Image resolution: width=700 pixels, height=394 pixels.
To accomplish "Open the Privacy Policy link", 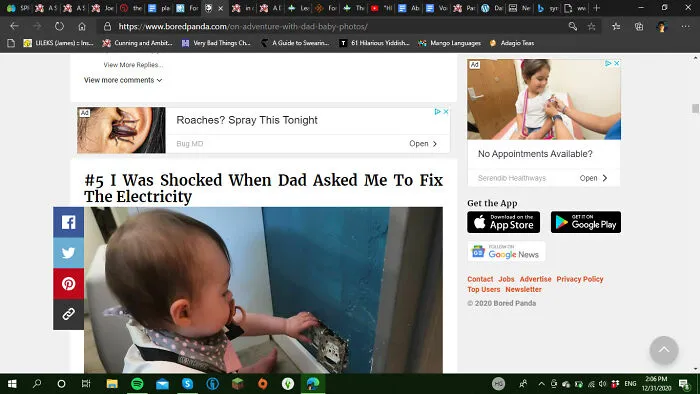I will pyautogui.click(x=580, y=279).
